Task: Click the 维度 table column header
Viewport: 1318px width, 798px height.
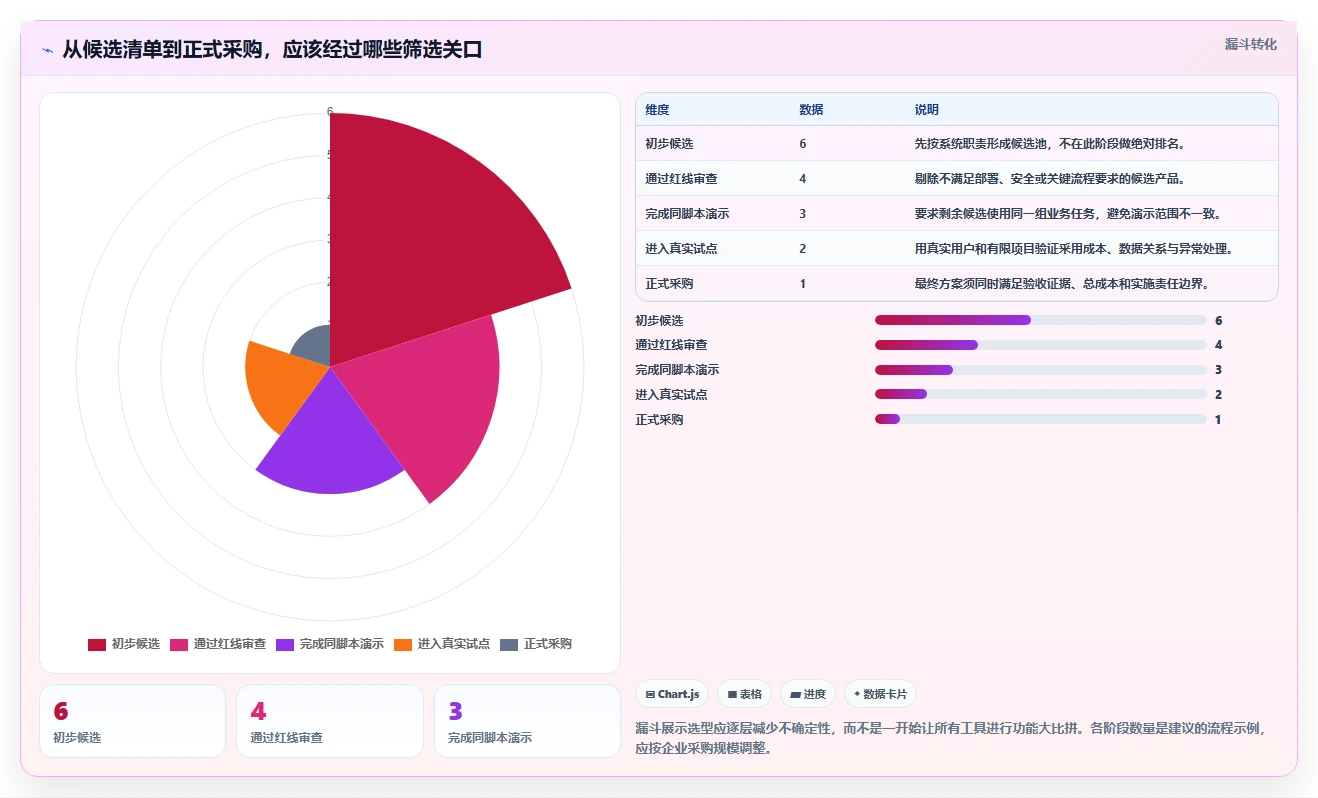Action: [657, 110]
